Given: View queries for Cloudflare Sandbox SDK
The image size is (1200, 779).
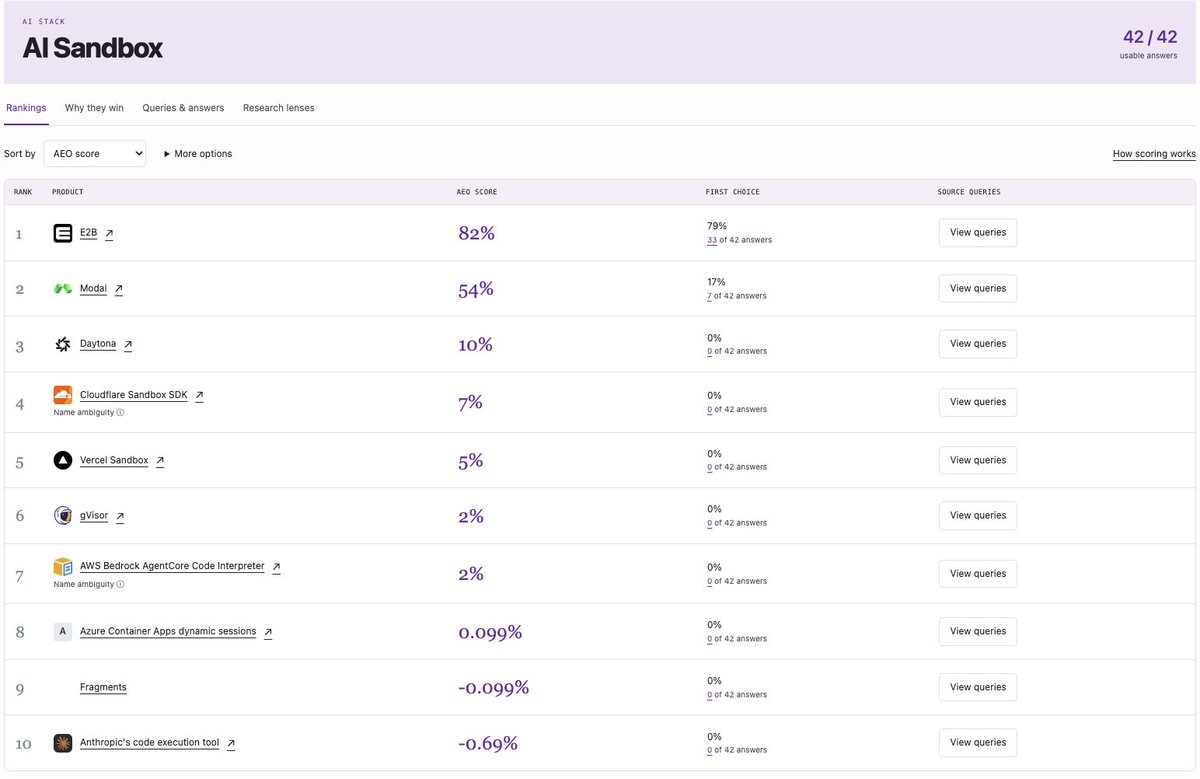Looking at the screenshot, I should coord(978,402).
